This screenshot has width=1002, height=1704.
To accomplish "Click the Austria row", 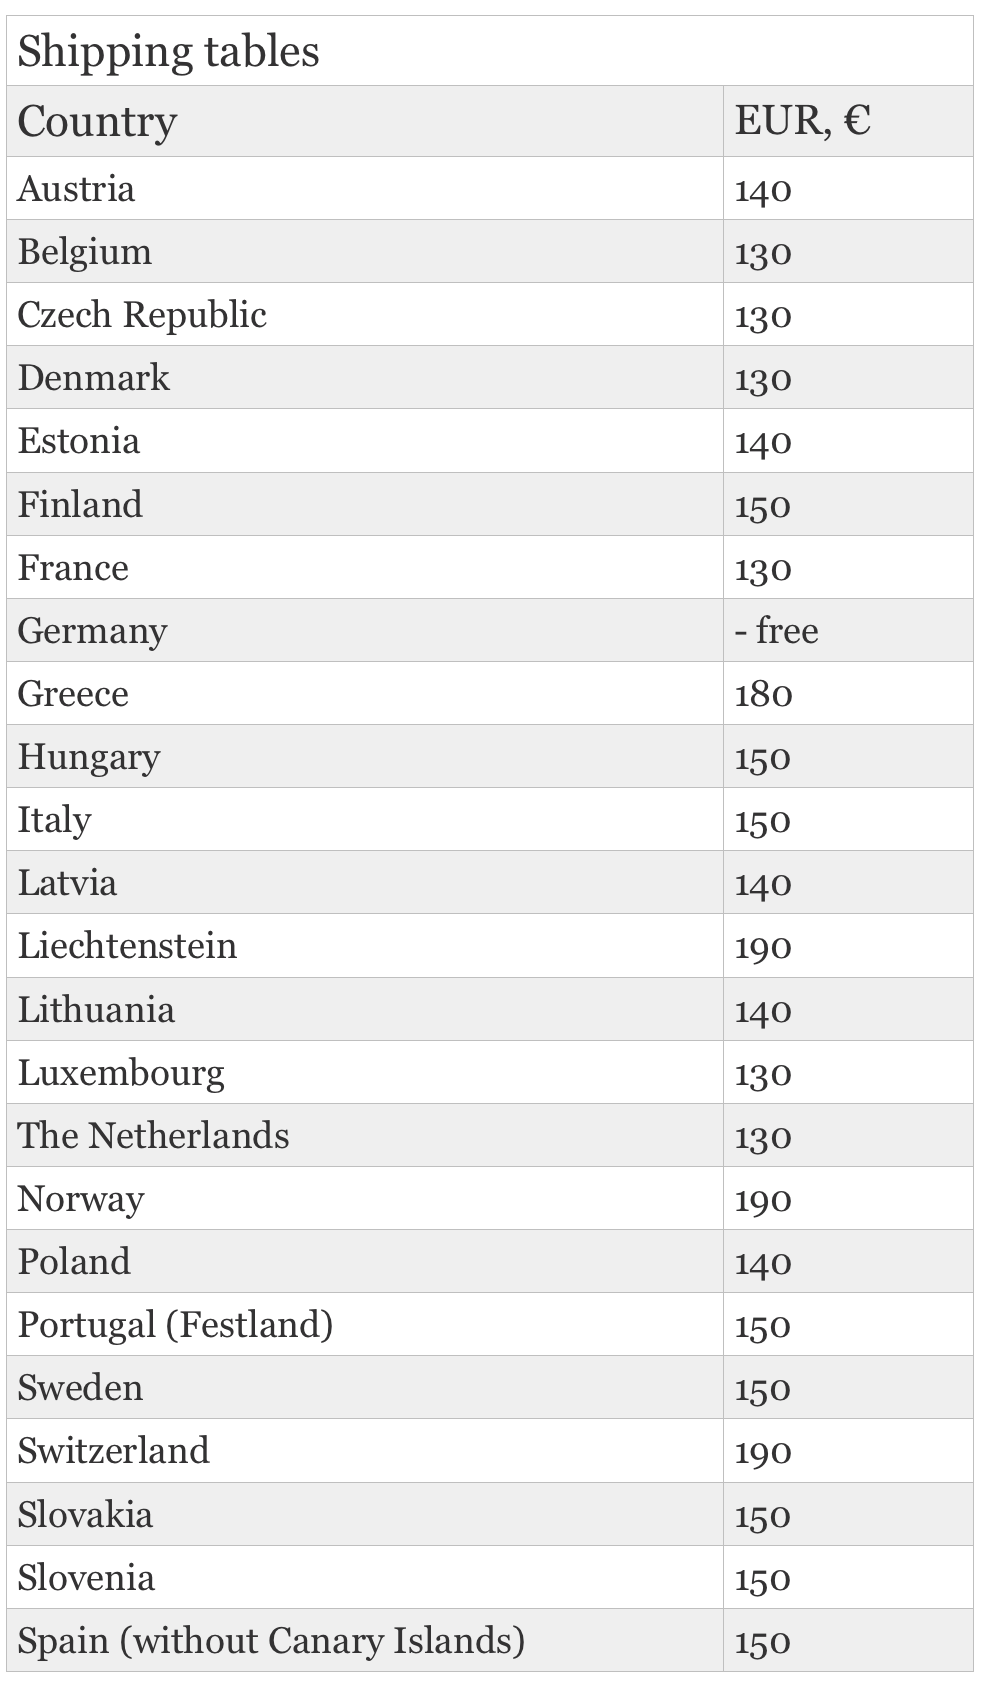I will tap(490, 188).
